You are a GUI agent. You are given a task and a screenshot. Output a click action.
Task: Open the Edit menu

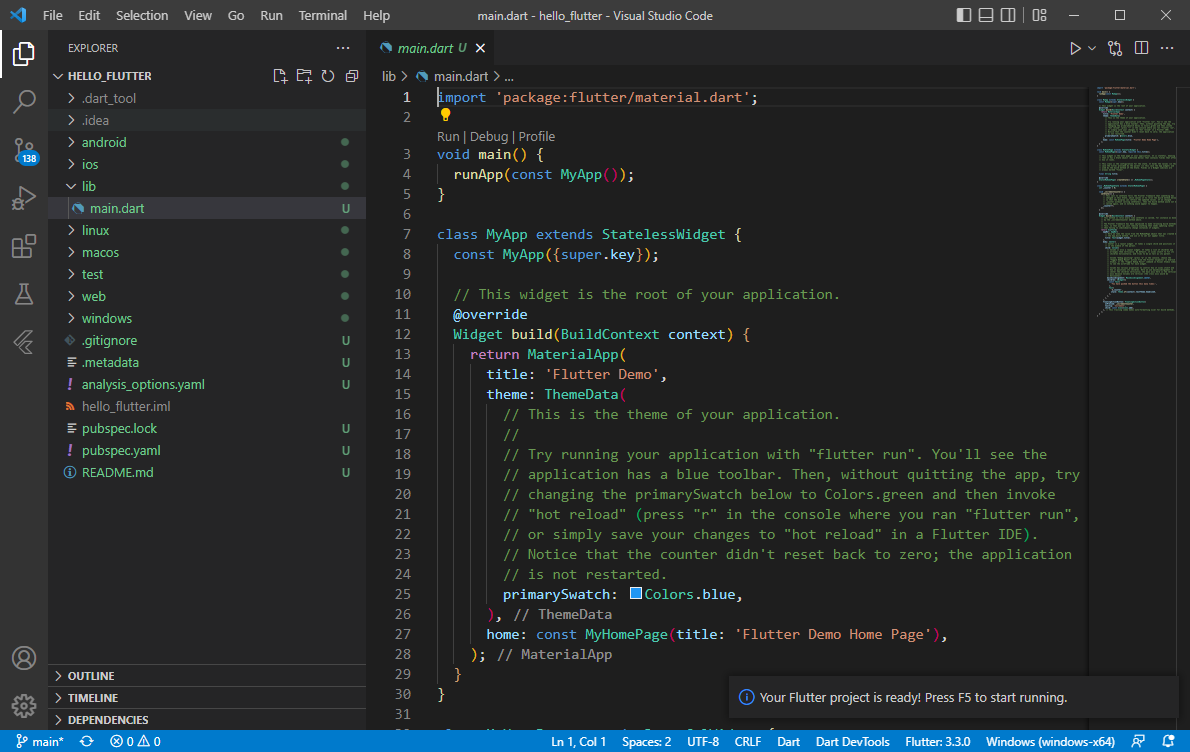point(89,15)
